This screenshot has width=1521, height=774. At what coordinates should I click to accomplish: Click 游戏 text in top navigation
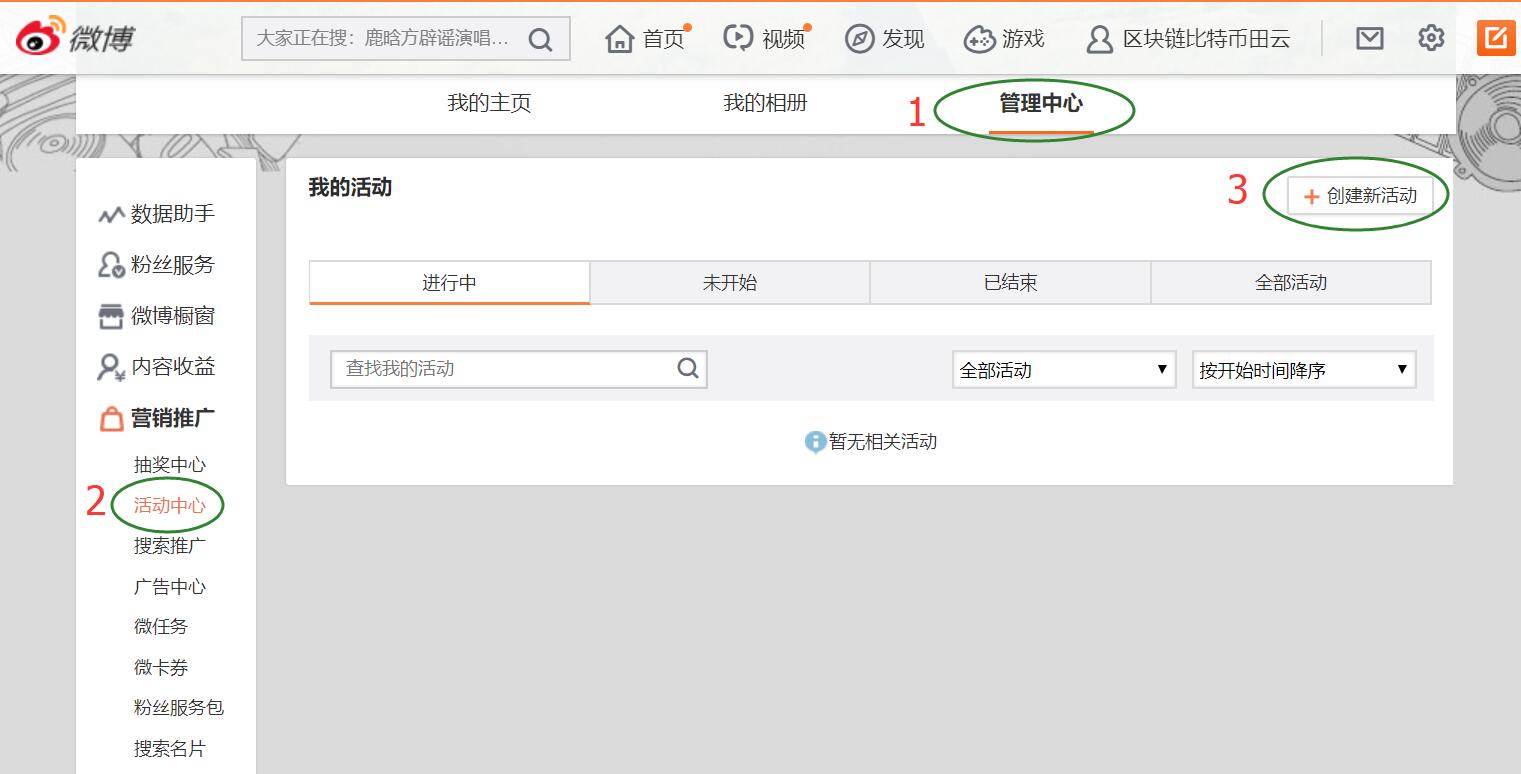click(1023, 39)
